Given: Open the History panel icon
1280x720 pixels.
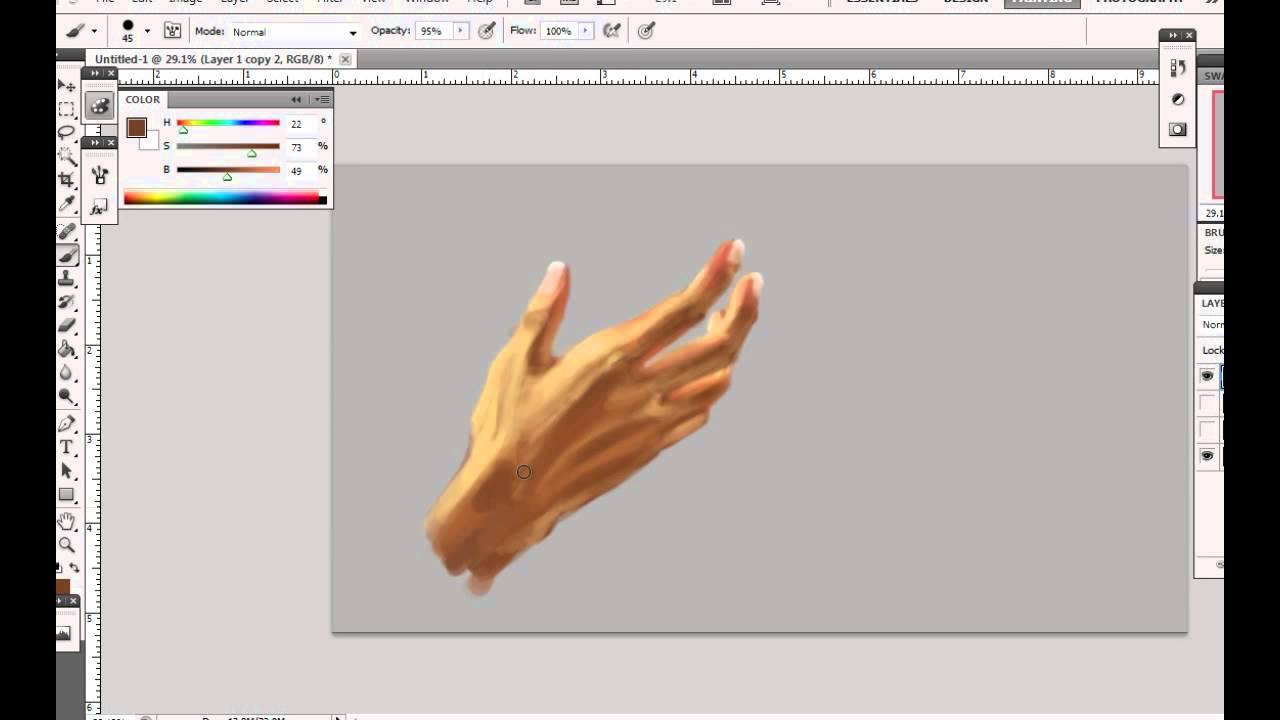Looking at the screenshot, I should pyautogui.click(x=1177, y=68).
